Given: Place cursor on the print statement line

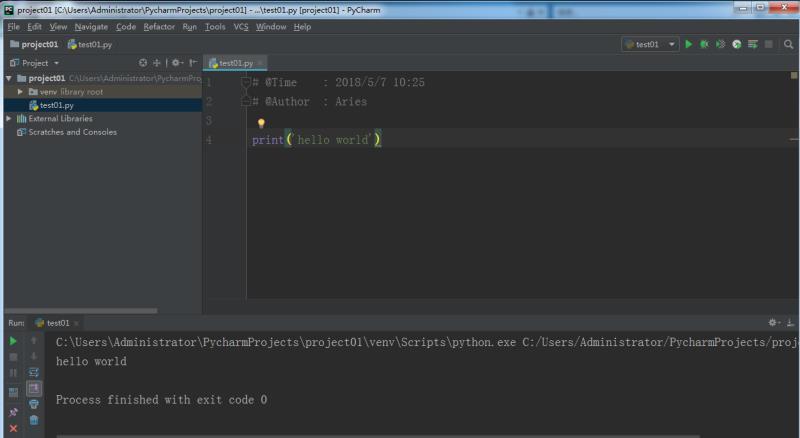Looking at the screenshot, I should tap(520, 139).
